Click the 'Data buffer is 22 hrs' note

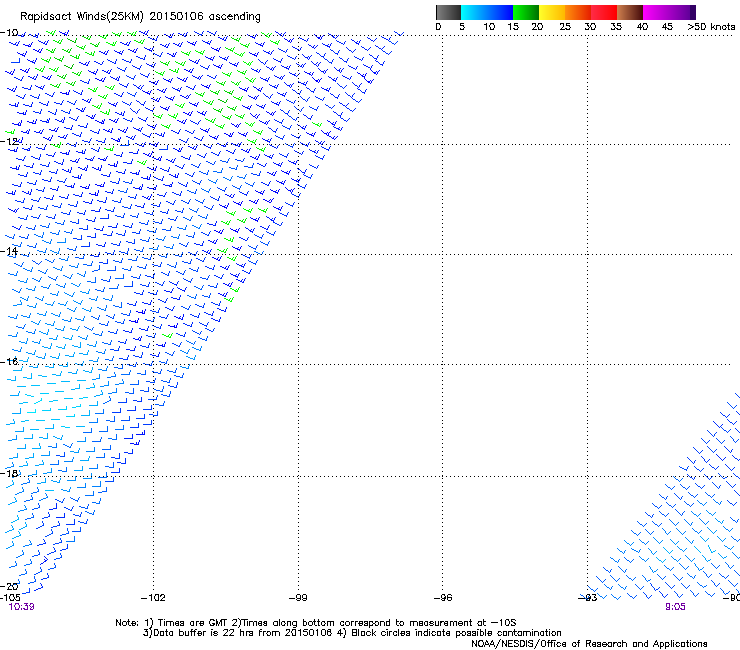point(352,633)
